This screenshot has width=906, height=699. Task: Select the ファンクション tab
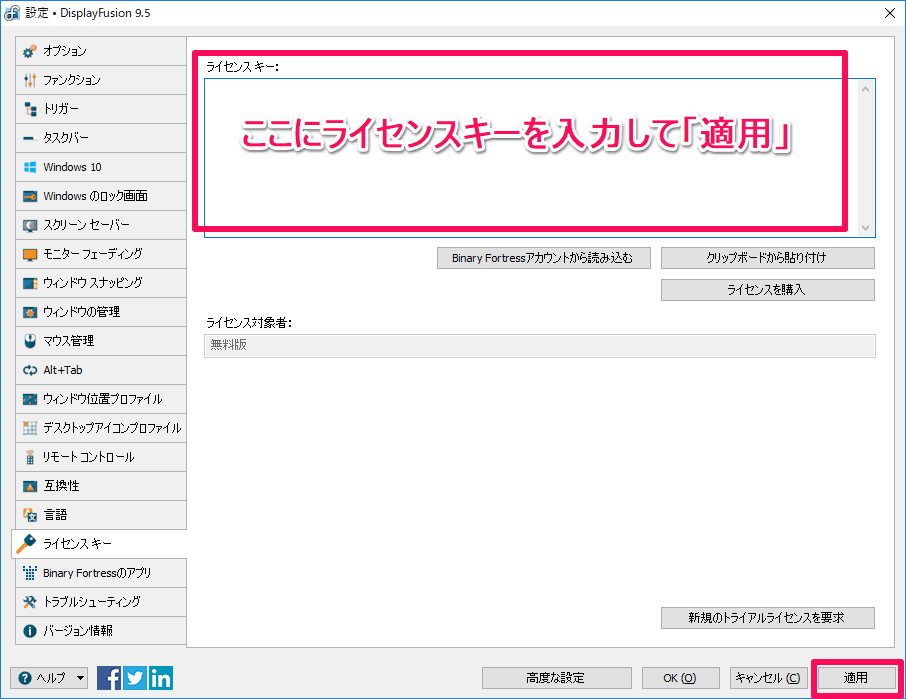(x=101, y=80)
